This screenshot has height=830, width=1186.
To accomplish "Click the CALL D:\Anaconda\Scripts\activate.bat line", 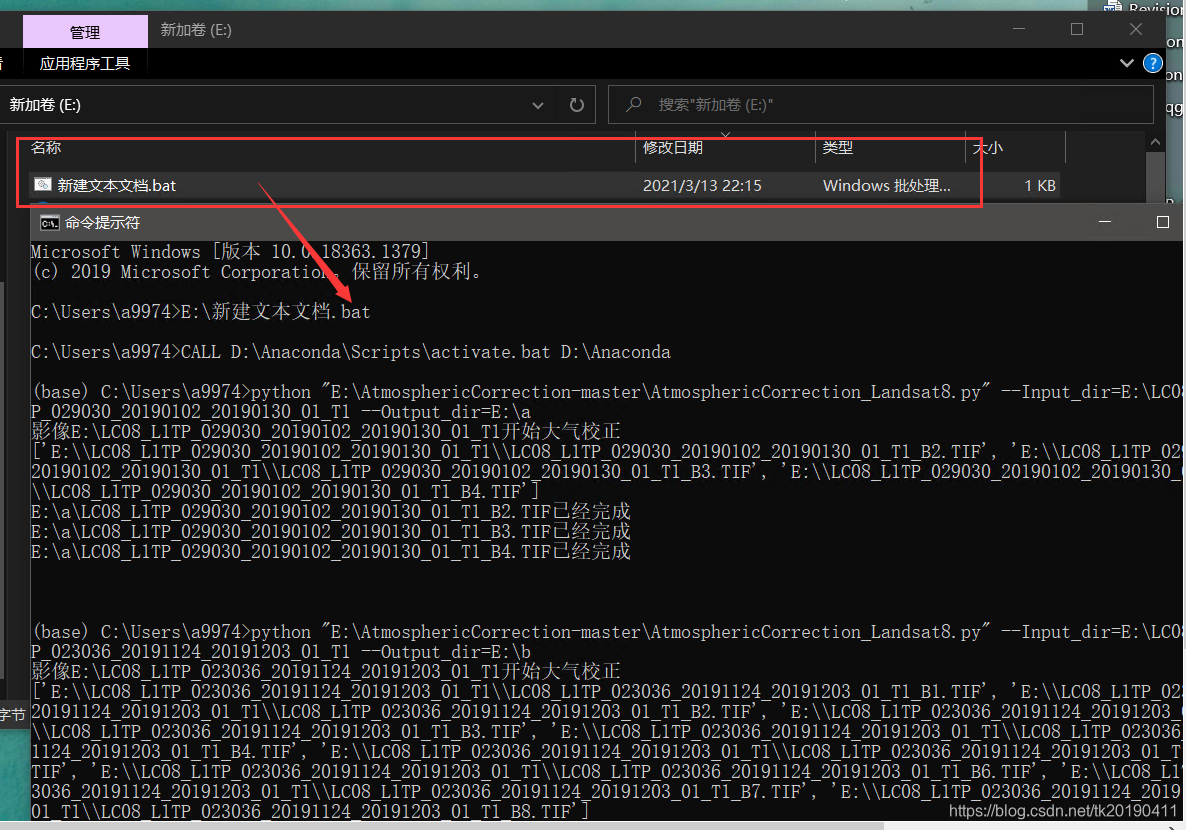I will coord(350,352).
